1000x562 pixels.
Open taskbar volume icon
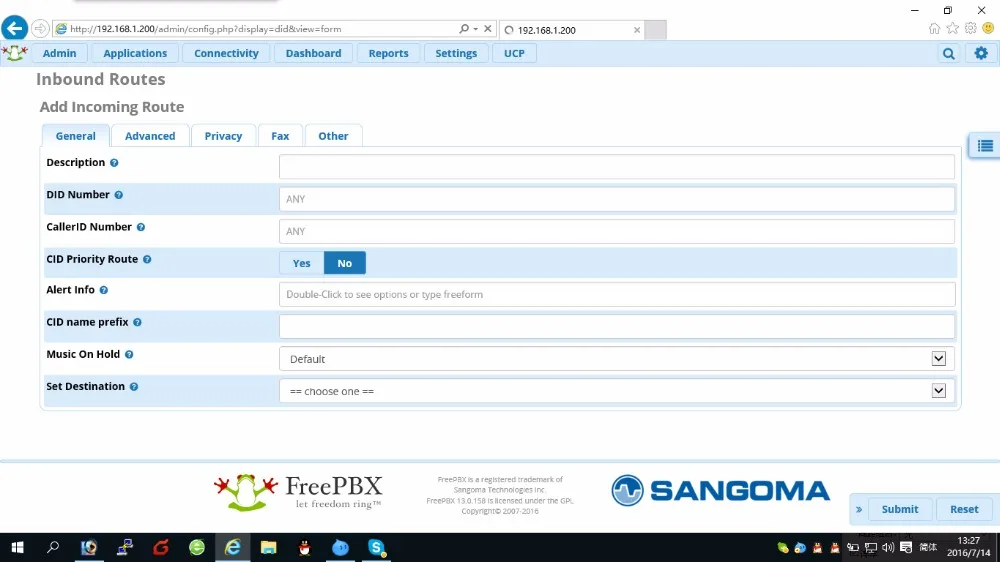point(888,547)
